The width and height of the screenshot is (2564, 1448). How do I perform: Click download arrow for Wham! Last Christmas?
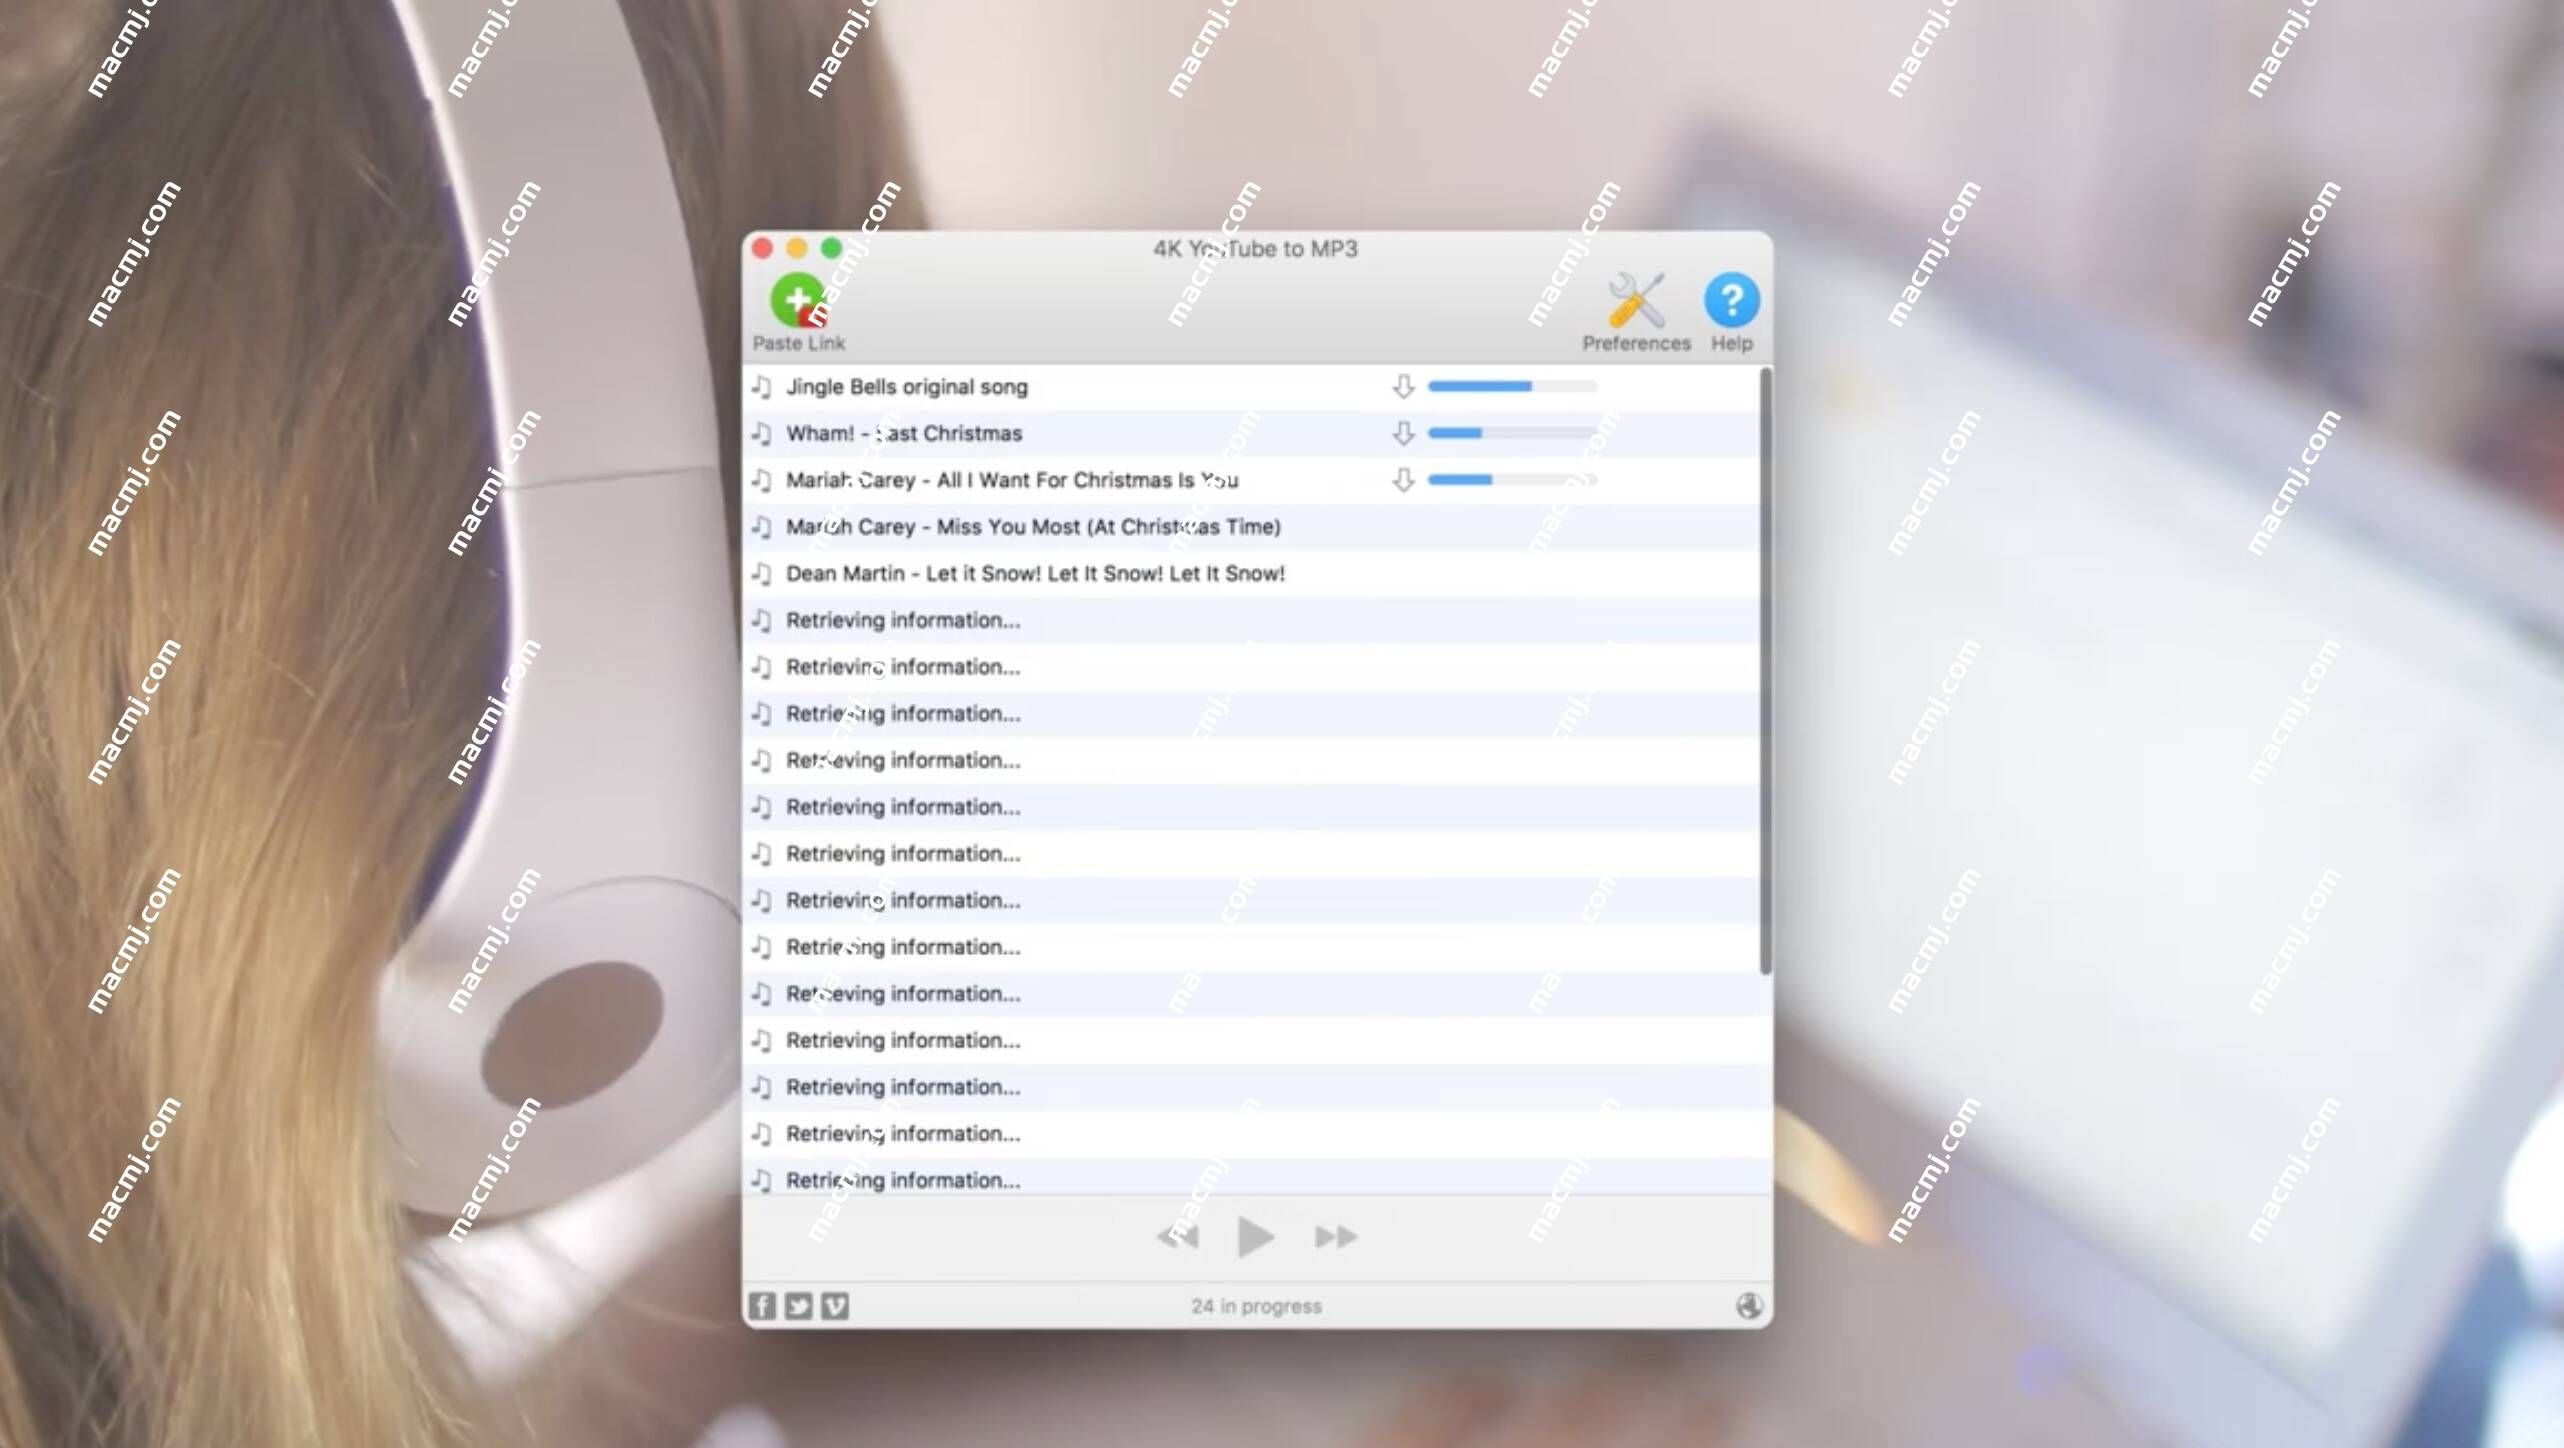[x=1403, y=434]
